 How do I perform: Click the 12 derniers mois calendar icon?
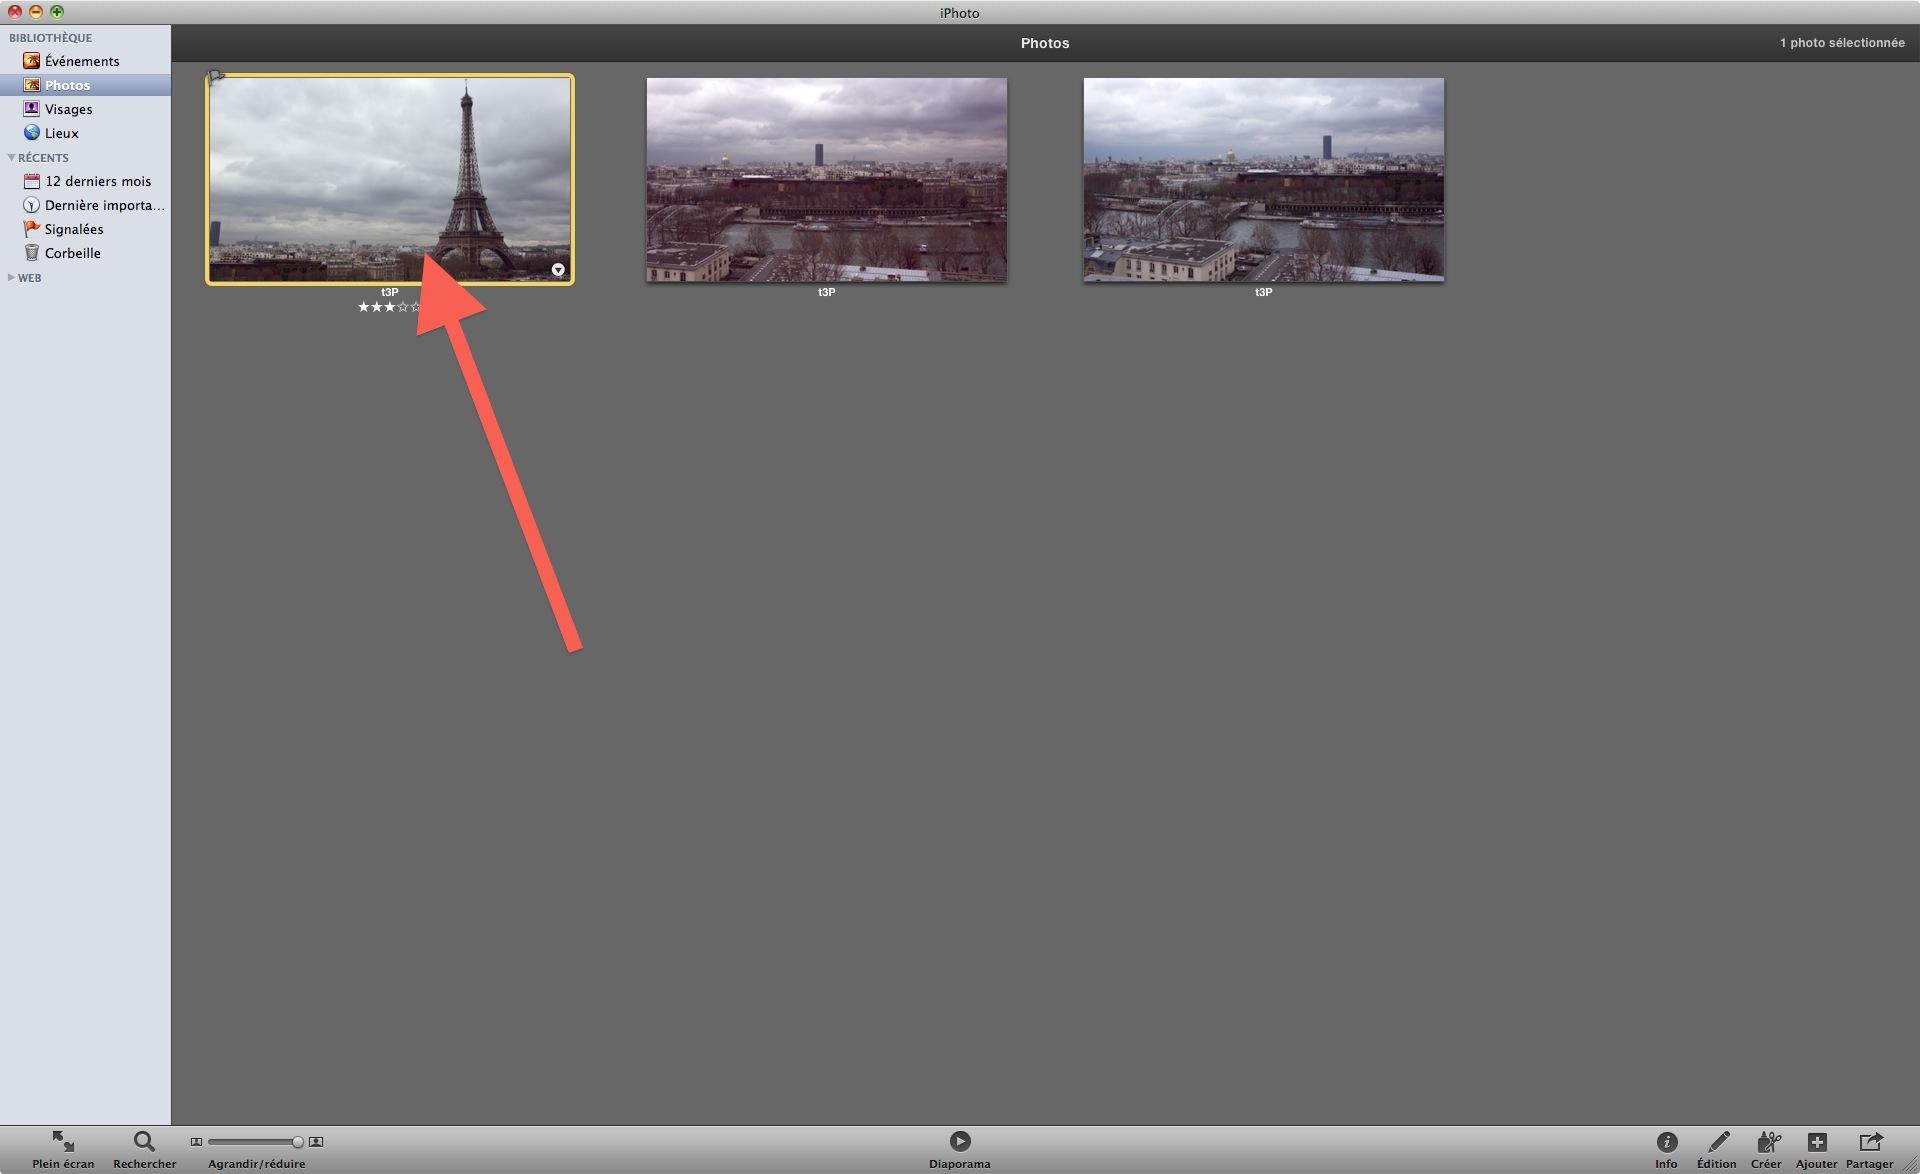(x=32, y=181)
